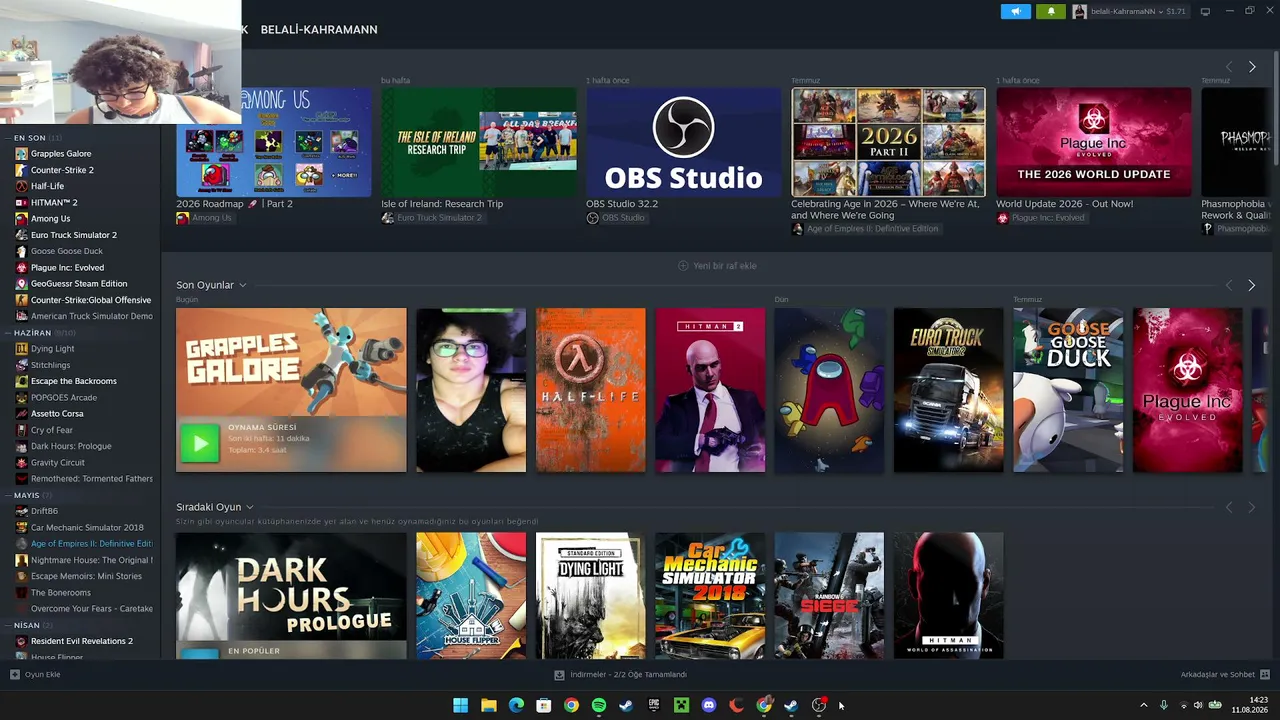
Task: Open the green notifications bell
Action: [1050, 12]
